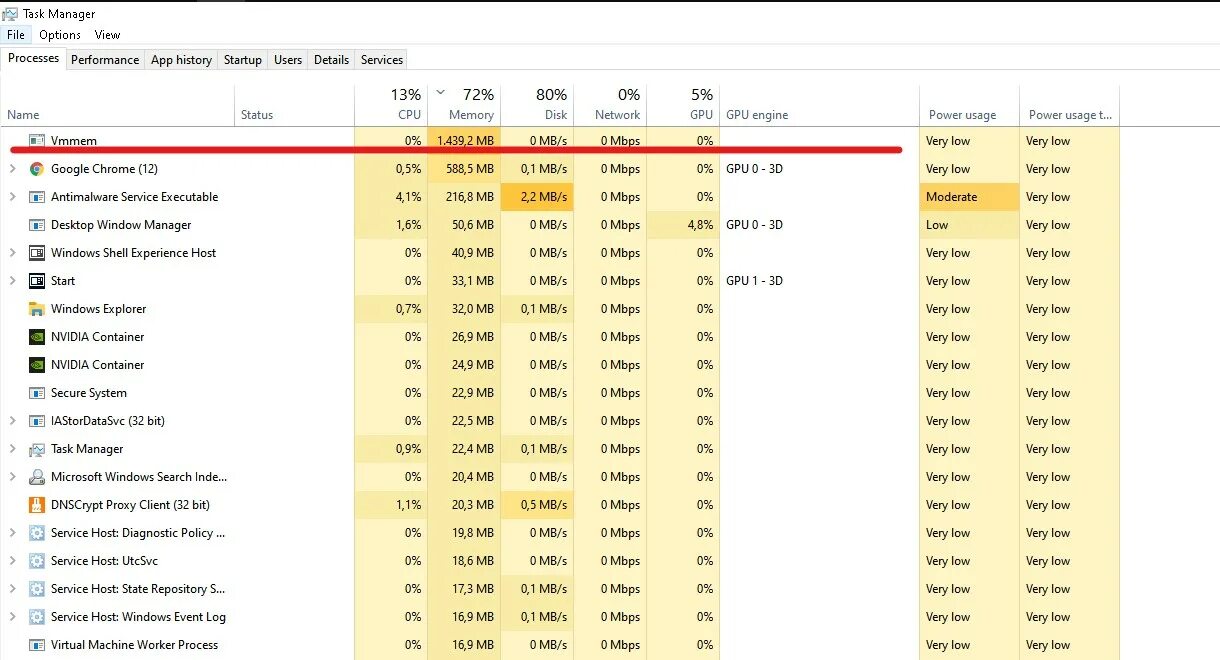1220x660 pixels.
Task: Open the Services tab
Action: coord(382,60)
